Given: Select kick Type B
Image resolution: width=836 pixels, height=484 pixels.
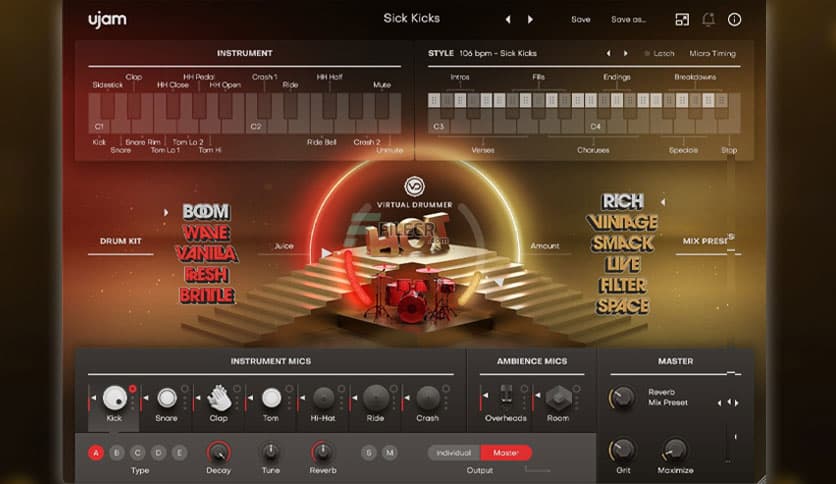Looking at the screenshot, I should (117, 453).
